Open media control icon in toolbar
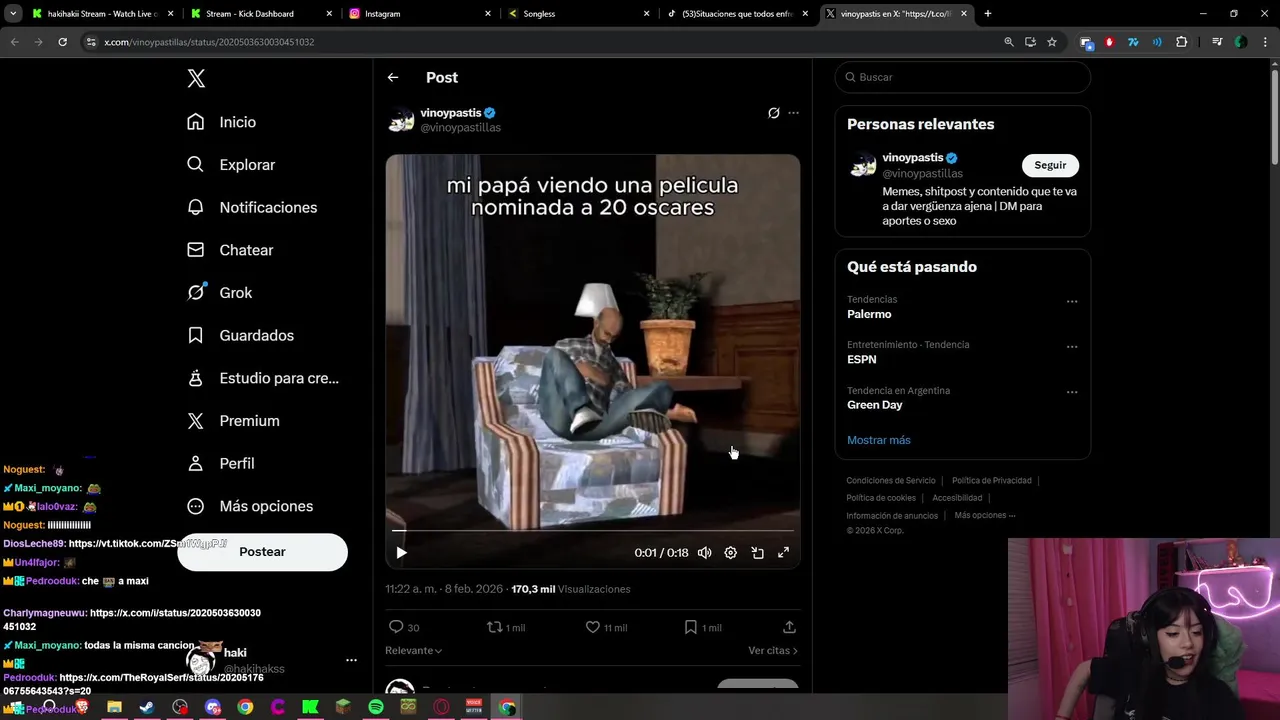The height and width of the screenshot is (720, 1280). tap(1217, 42)
